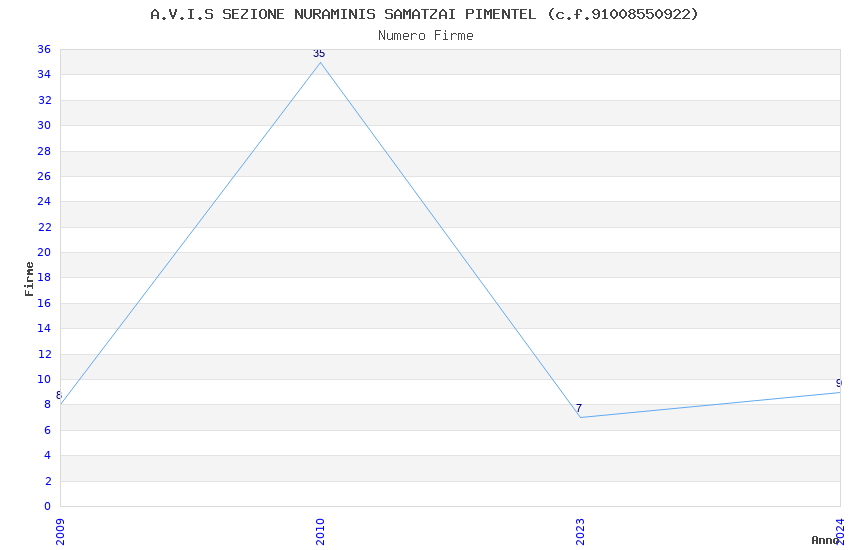
Task: Click the y-axis tick value 14
Action: point(44,328)
